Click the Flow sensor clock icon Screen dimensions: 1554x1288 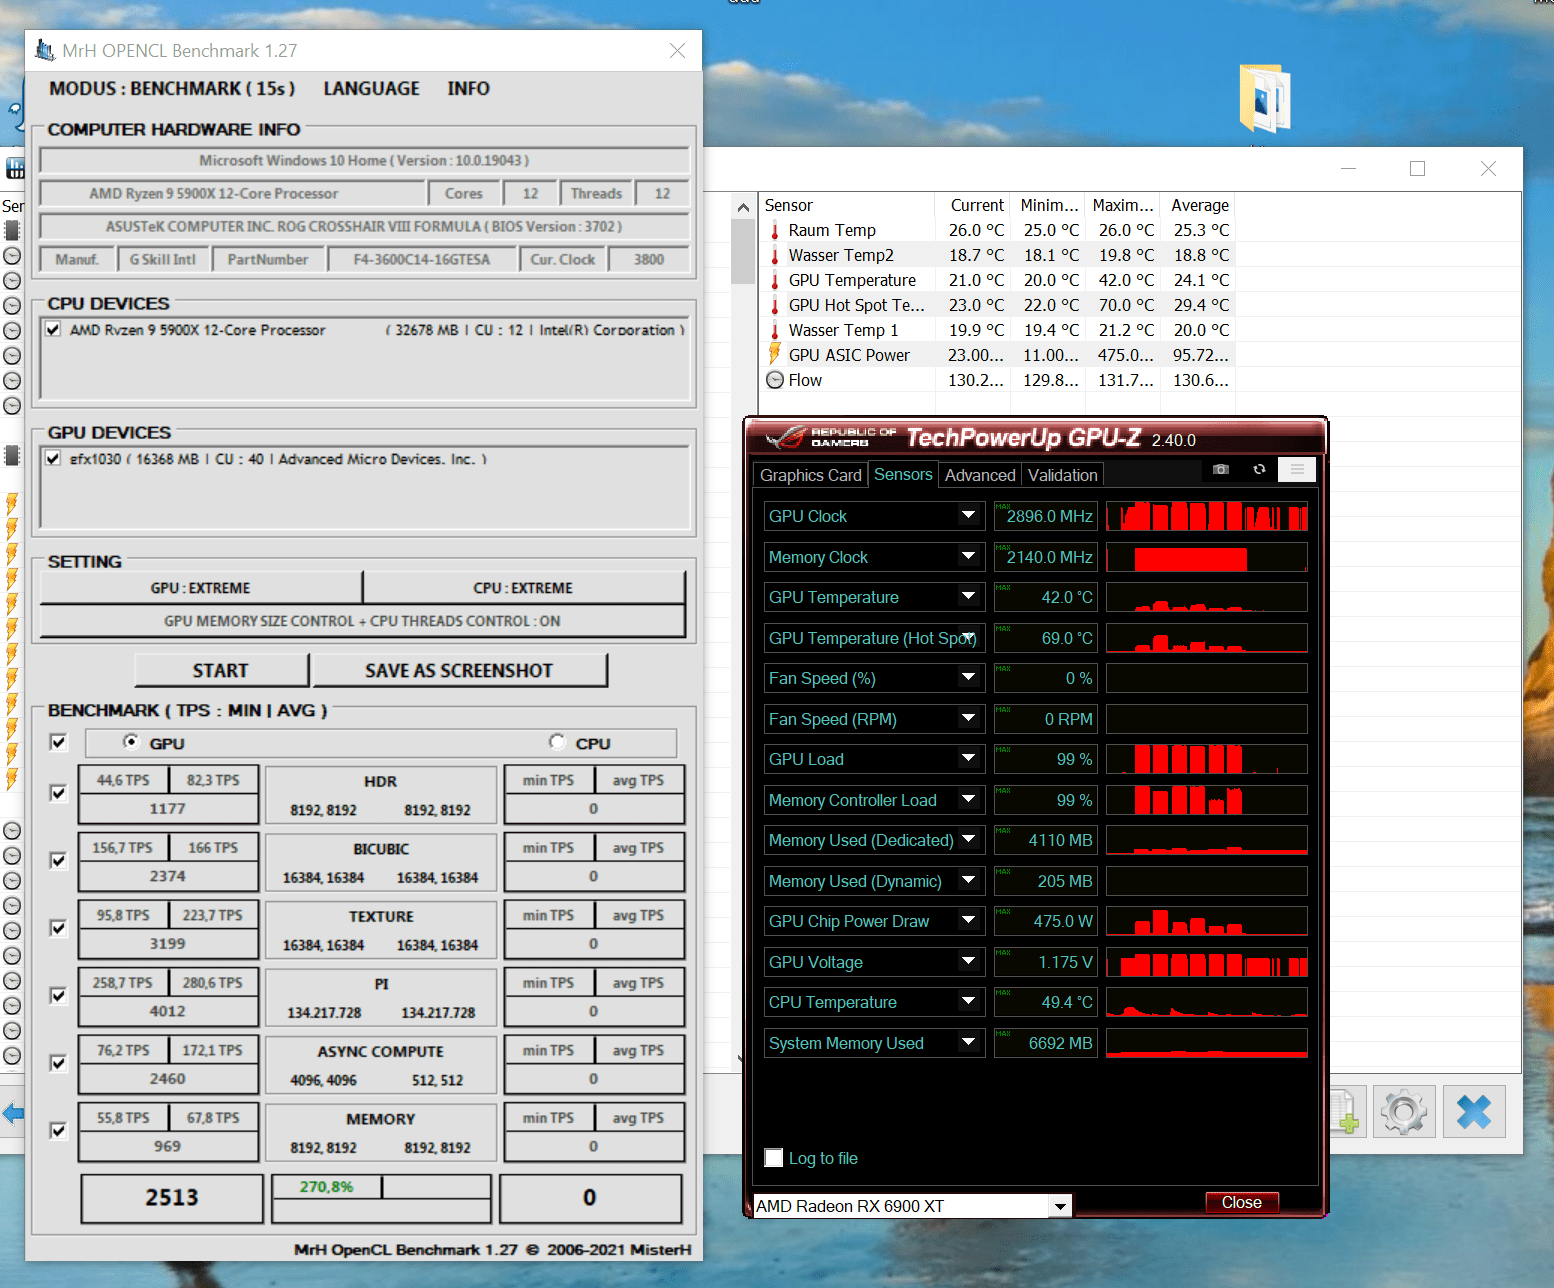(x=775, y=380)
